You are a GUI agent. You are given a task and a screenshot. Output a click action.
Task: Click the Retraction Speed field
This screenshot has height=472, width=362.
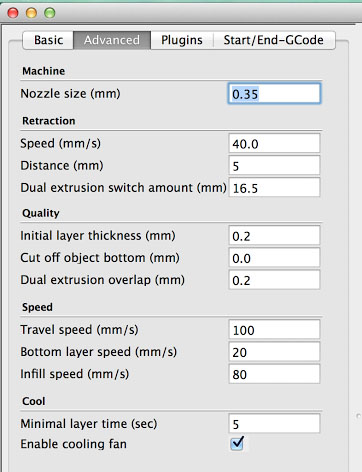[x=274, y=144]
